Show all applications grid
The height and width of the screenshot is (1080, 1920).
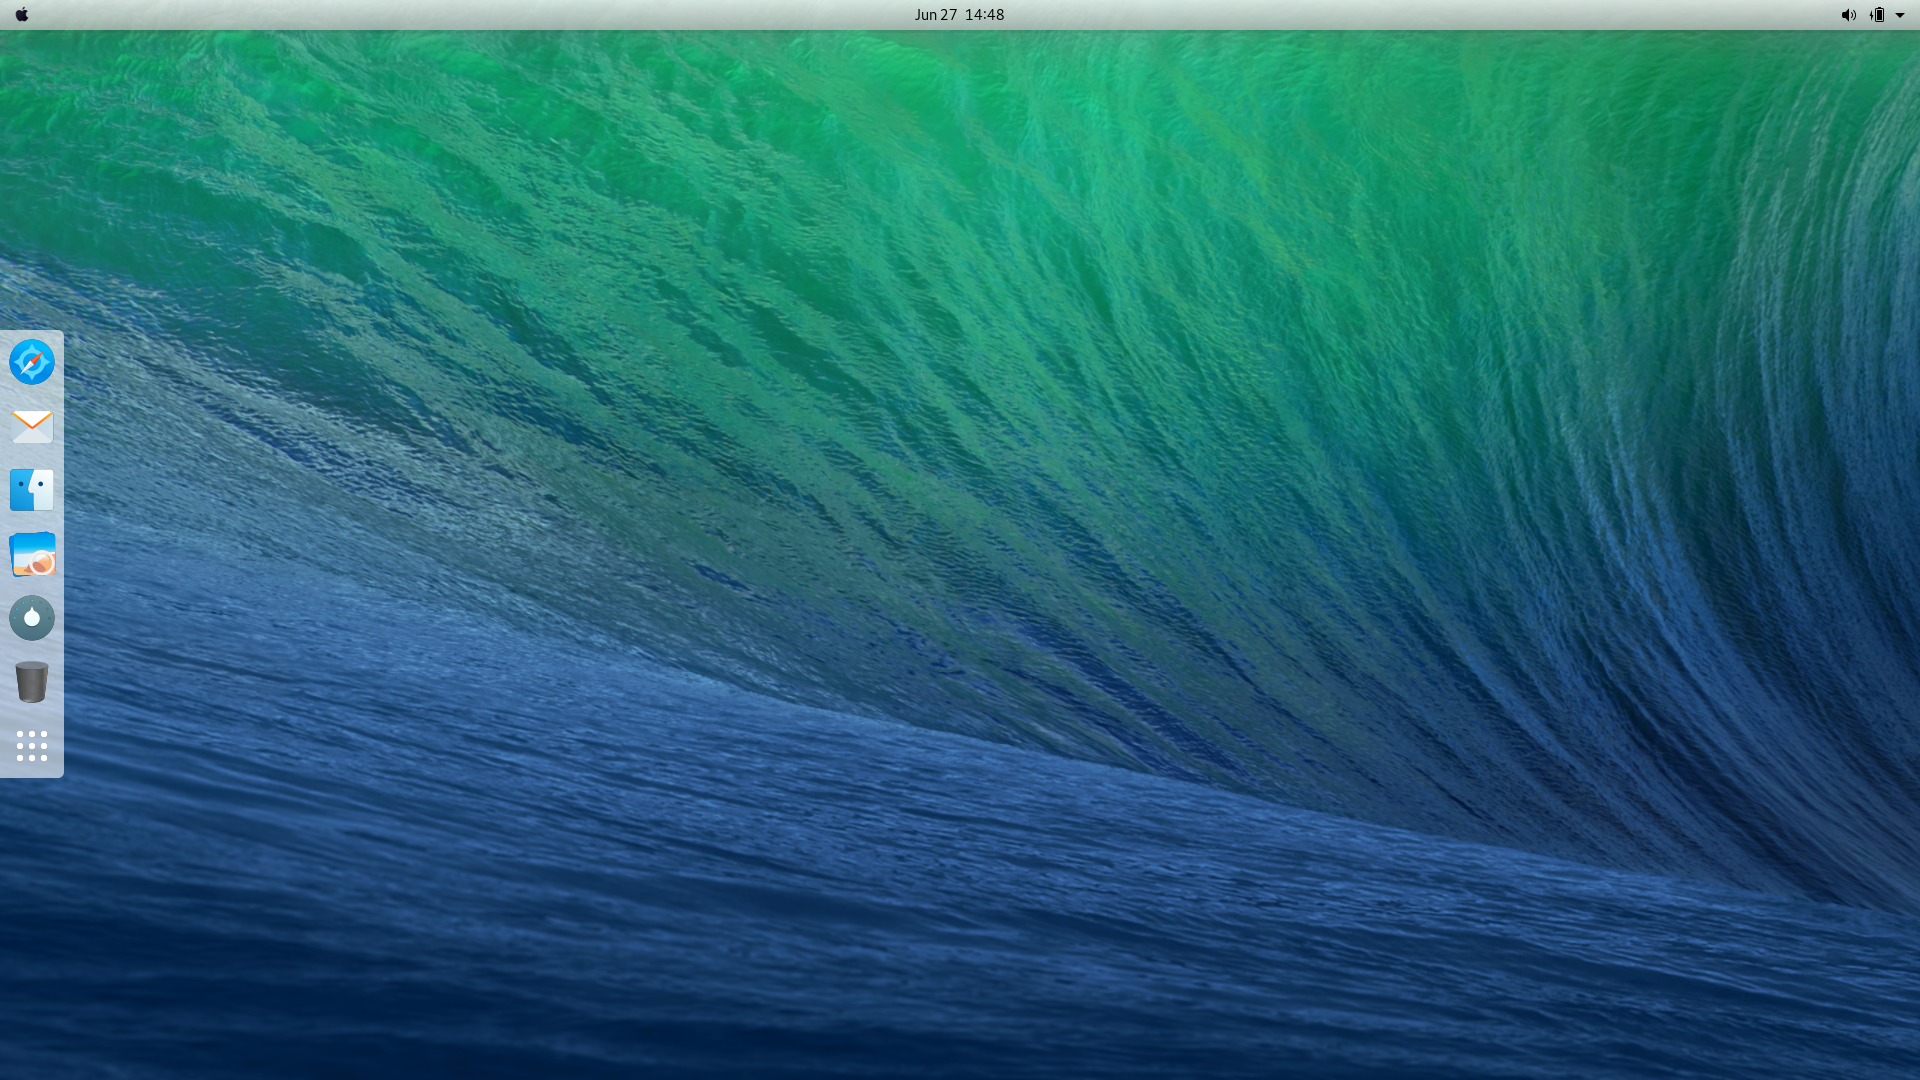(32, 746)
